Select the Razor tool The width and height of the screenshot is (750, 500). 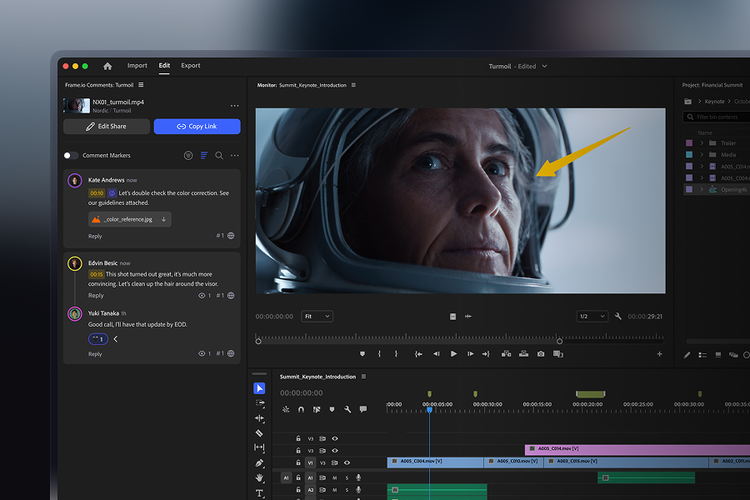point(260,433)
